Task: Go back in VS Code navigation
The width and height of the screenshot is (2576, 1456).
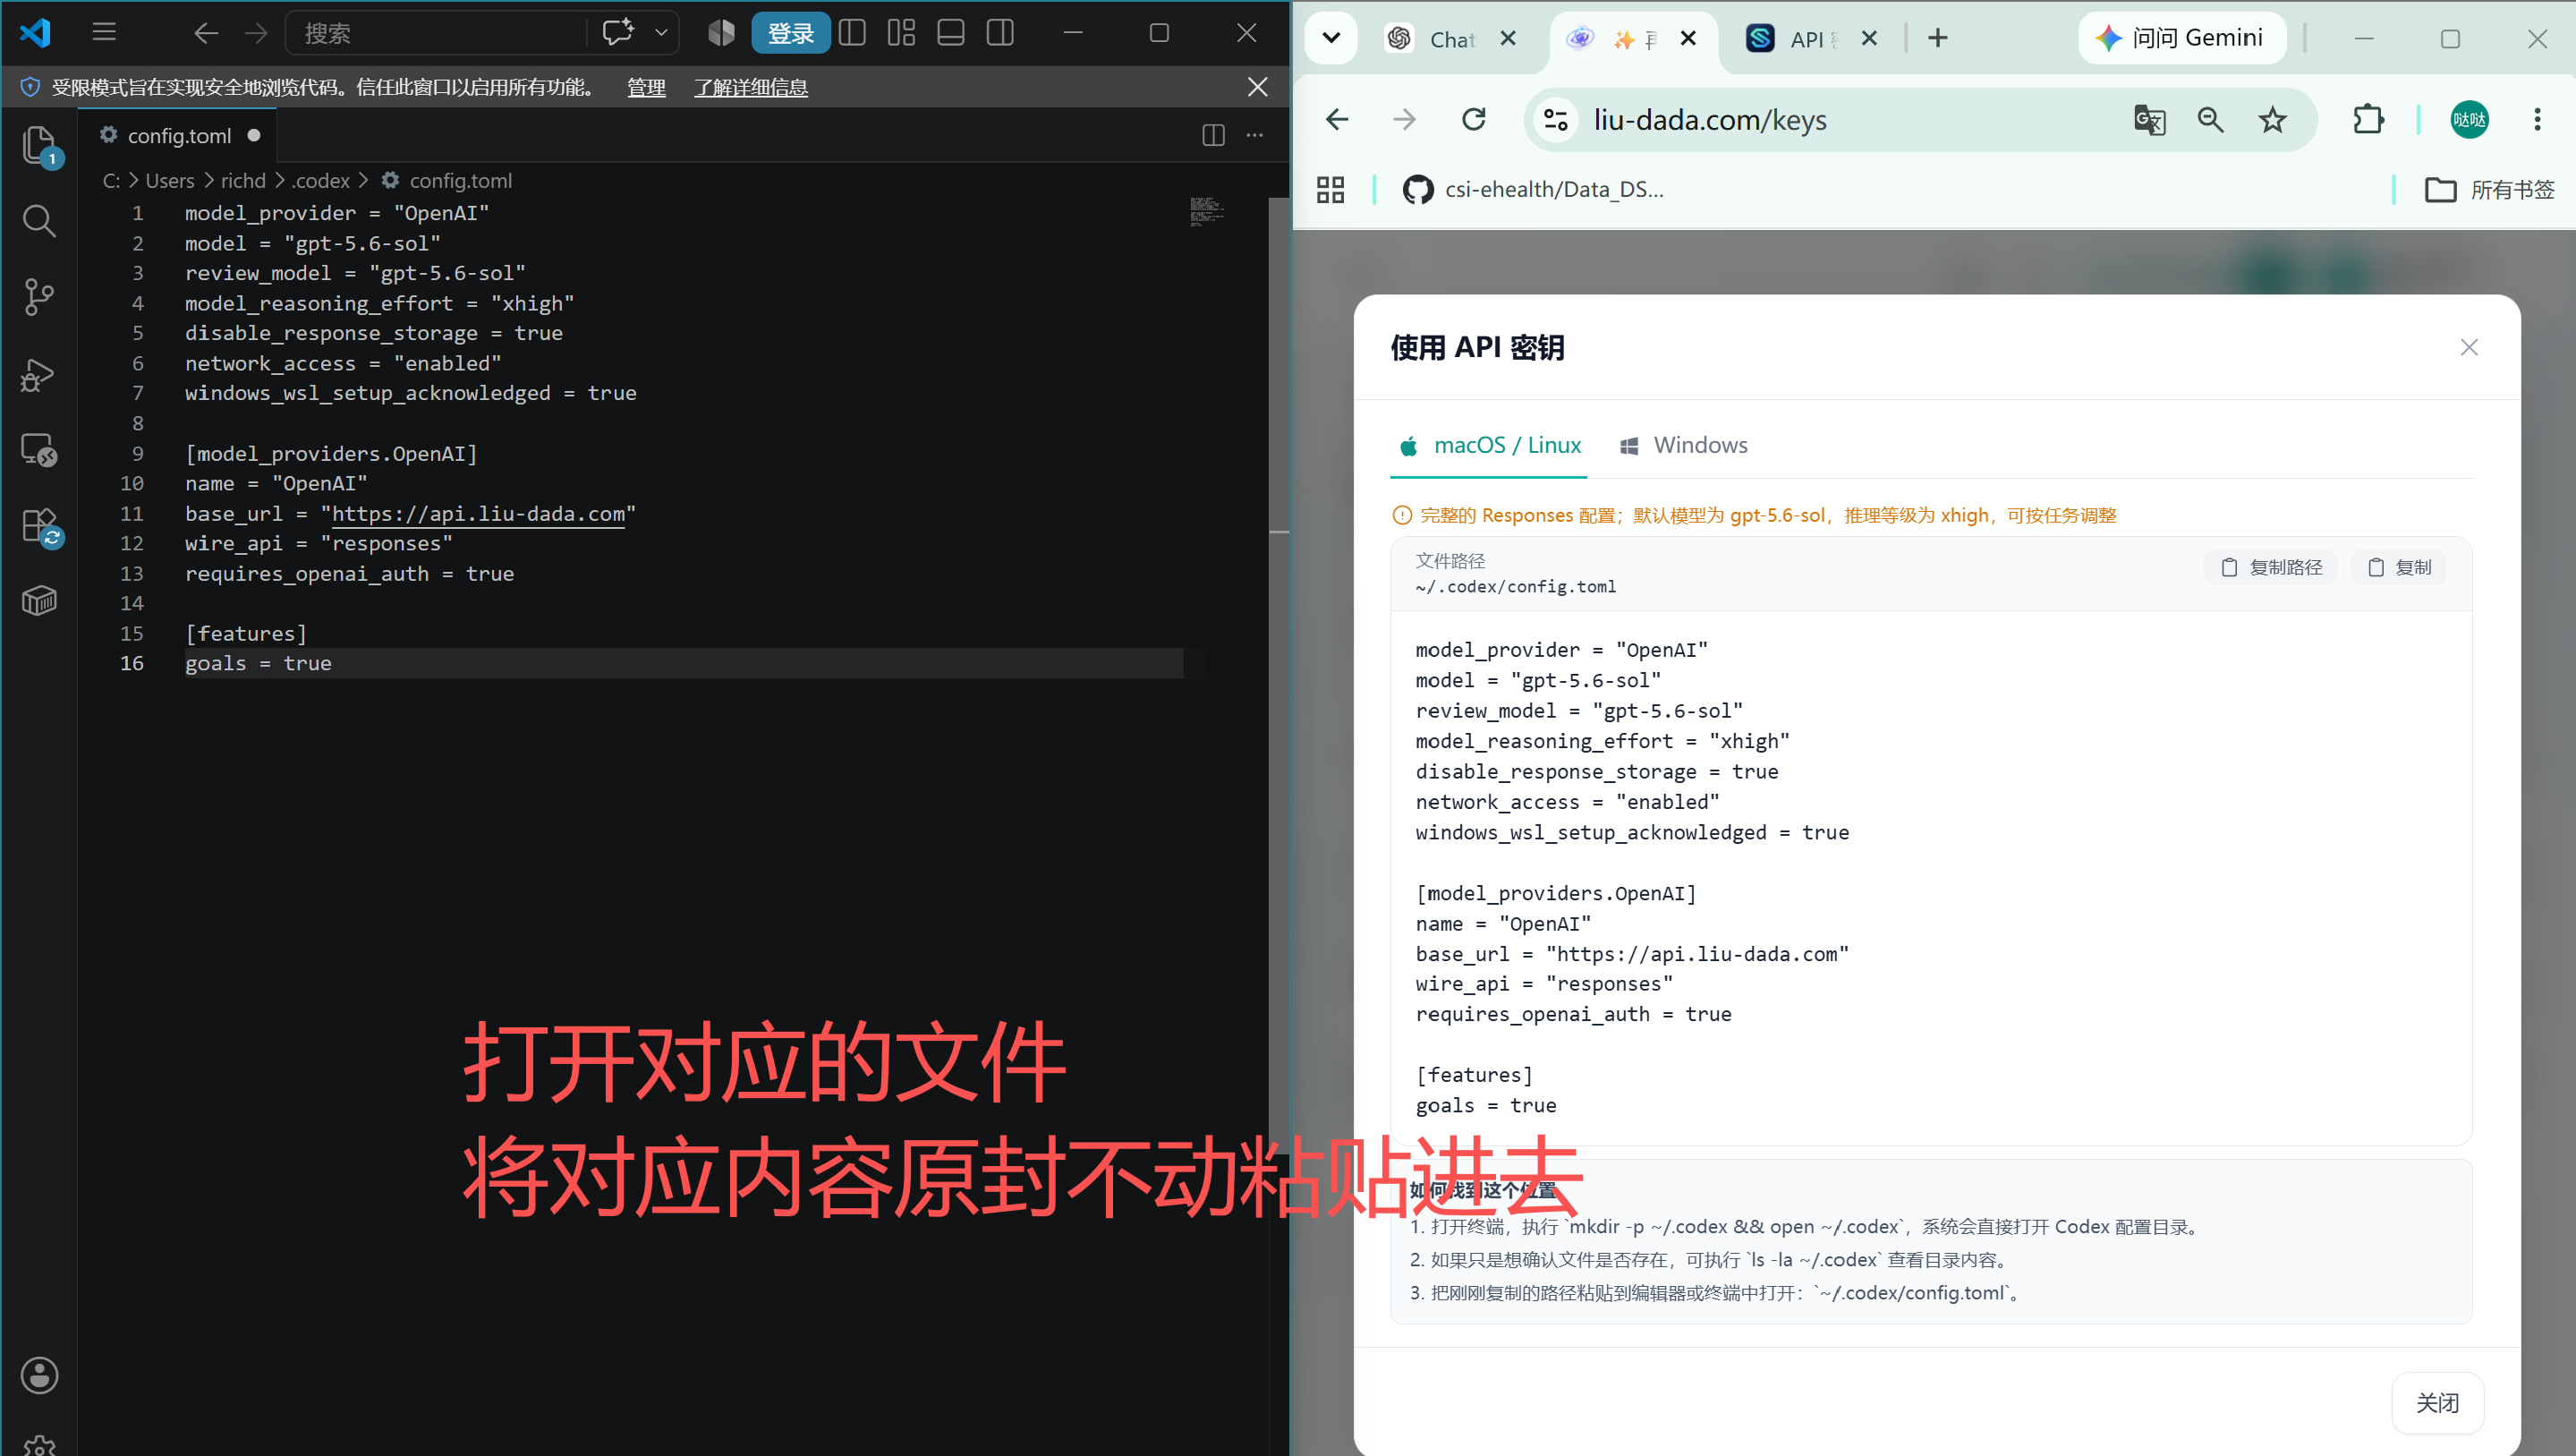Action: coord(206,33)
